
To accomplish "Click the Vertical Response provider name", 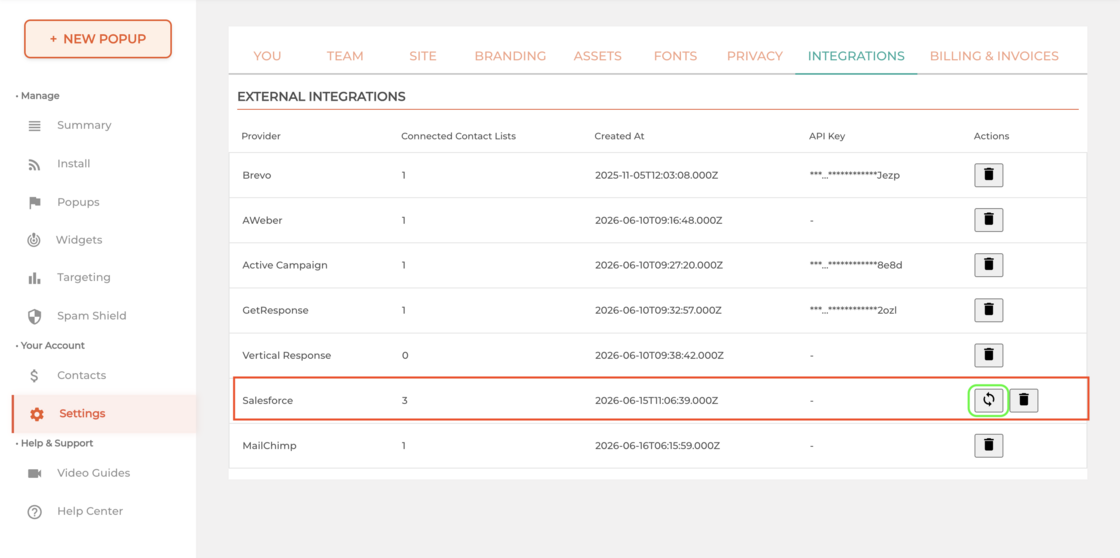I will coord(286,355).
